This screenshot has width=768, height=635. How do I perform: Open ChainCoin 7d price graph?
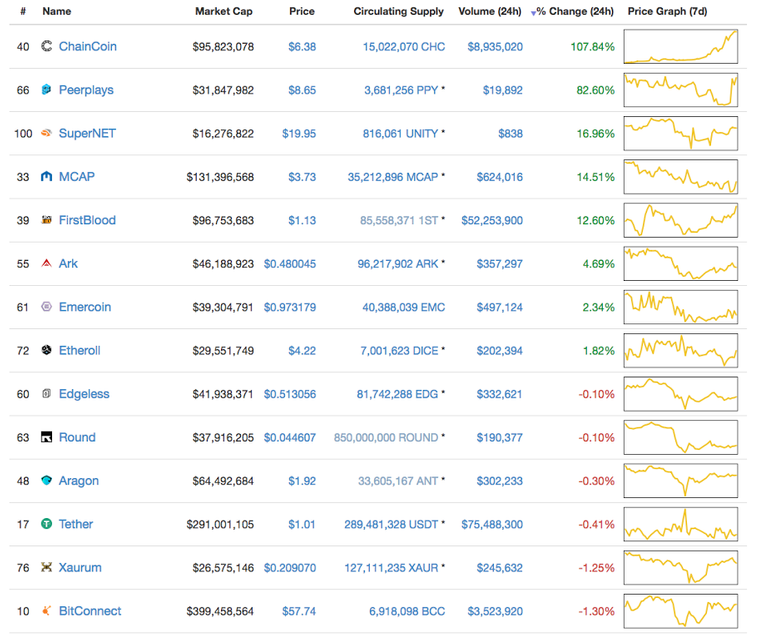coord(681,47)
